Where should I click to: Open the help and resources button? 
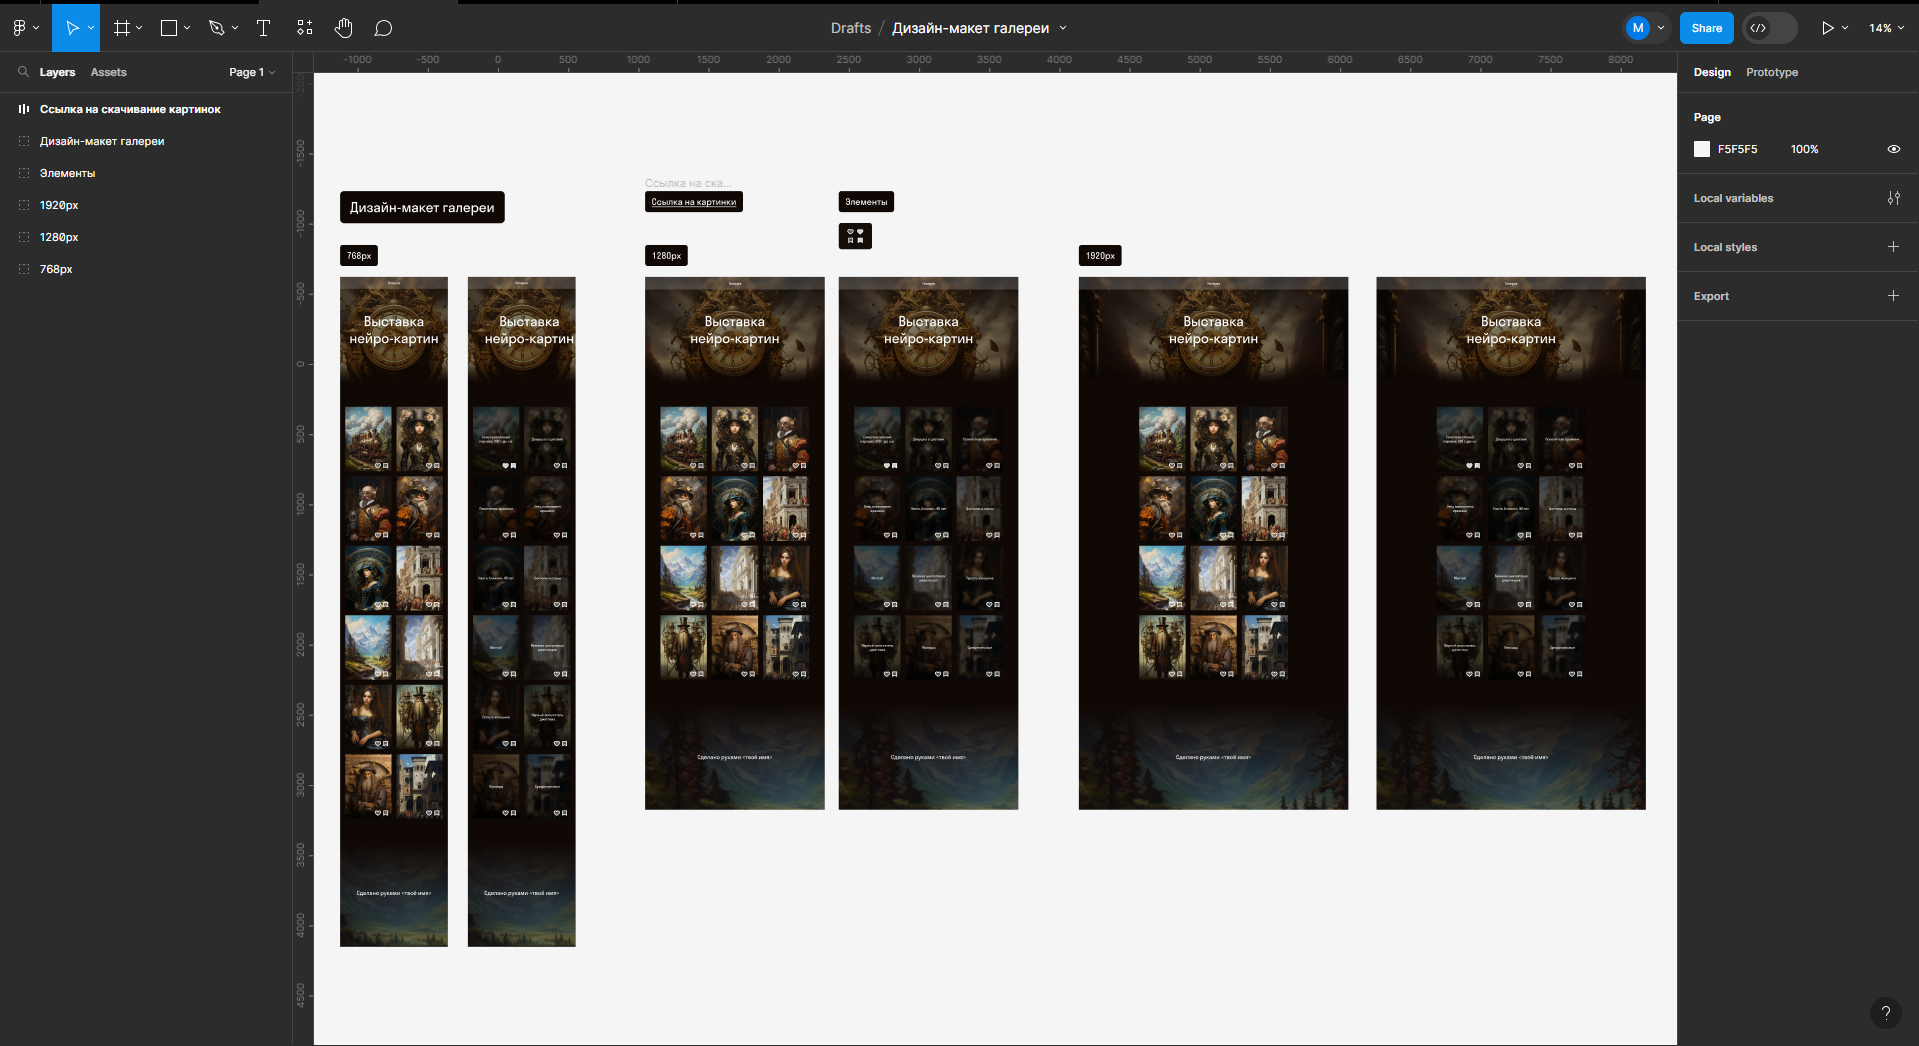click(x=1885, y=1012)
